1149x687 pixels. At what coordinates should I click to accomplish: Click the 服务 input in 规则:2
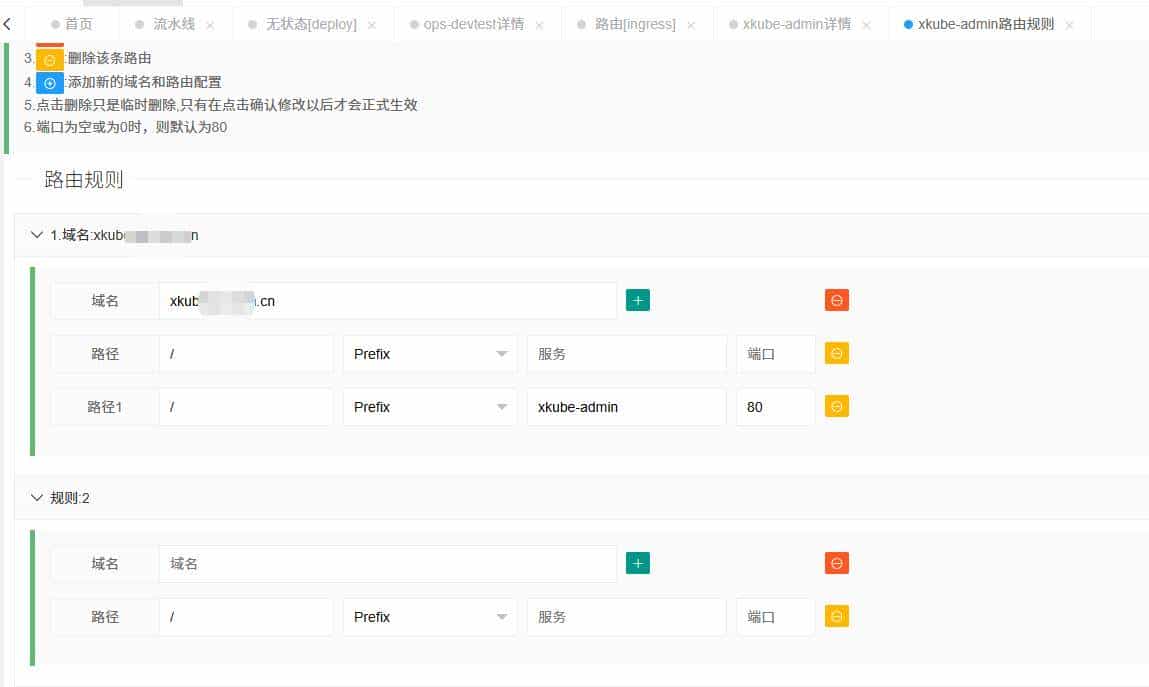coord(626,616)
